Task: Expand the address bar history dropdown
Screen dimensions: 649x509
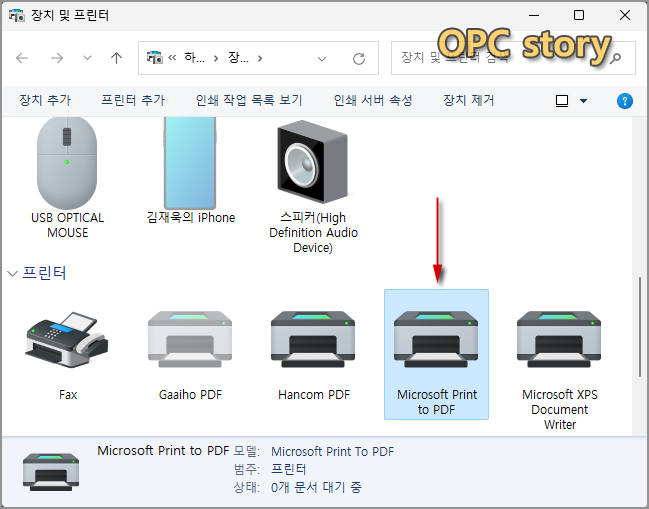Action: coord(322,59)
